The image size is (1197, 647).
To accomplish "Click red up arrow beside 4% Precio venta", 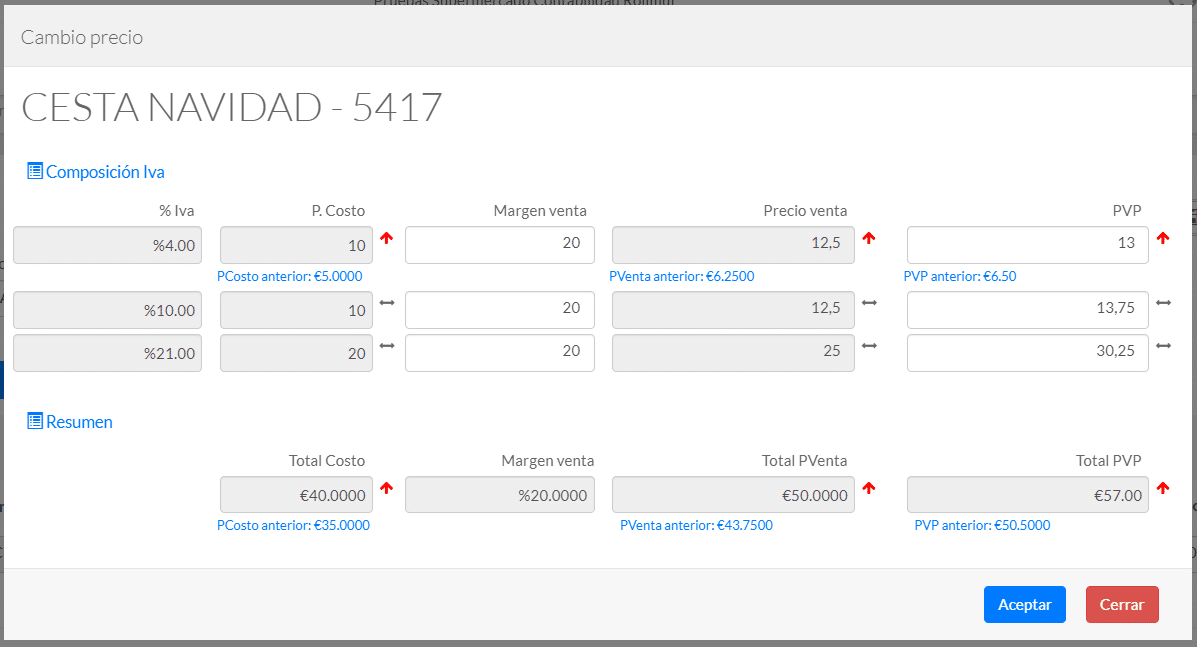I will tap(869, 238).
